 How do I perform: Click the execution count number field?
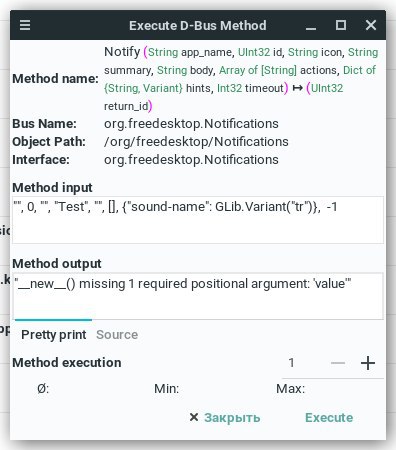pos(302,363)
